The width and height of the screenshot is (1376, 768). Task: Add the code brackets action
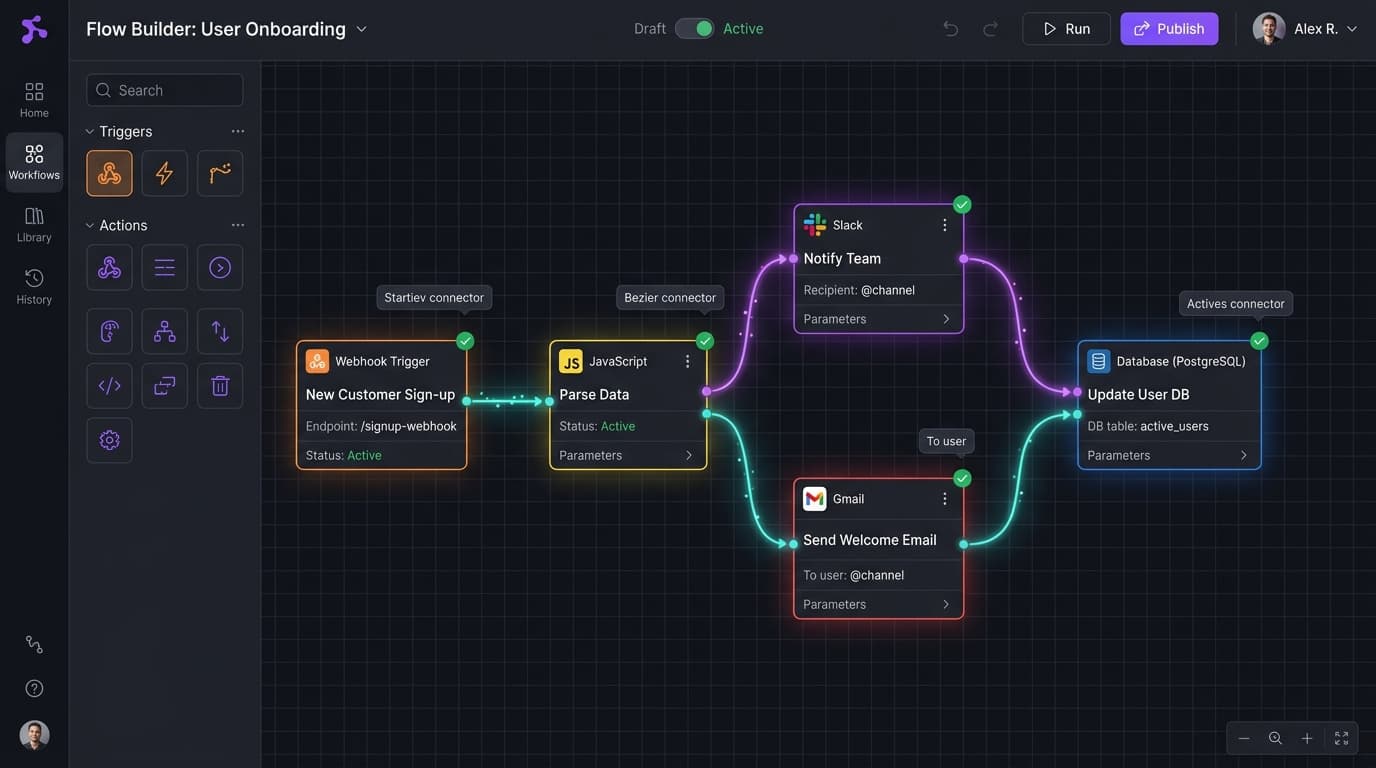[x=109, y=385]
